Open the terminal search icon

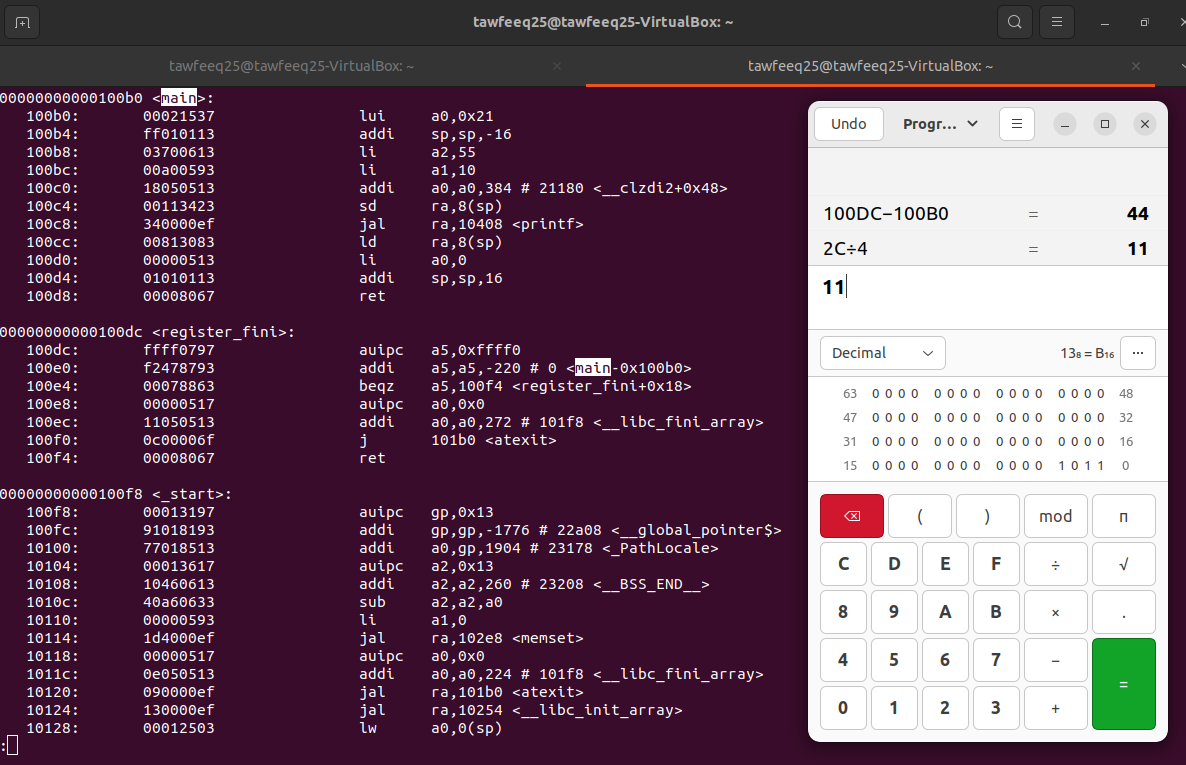click(1014, 21)
